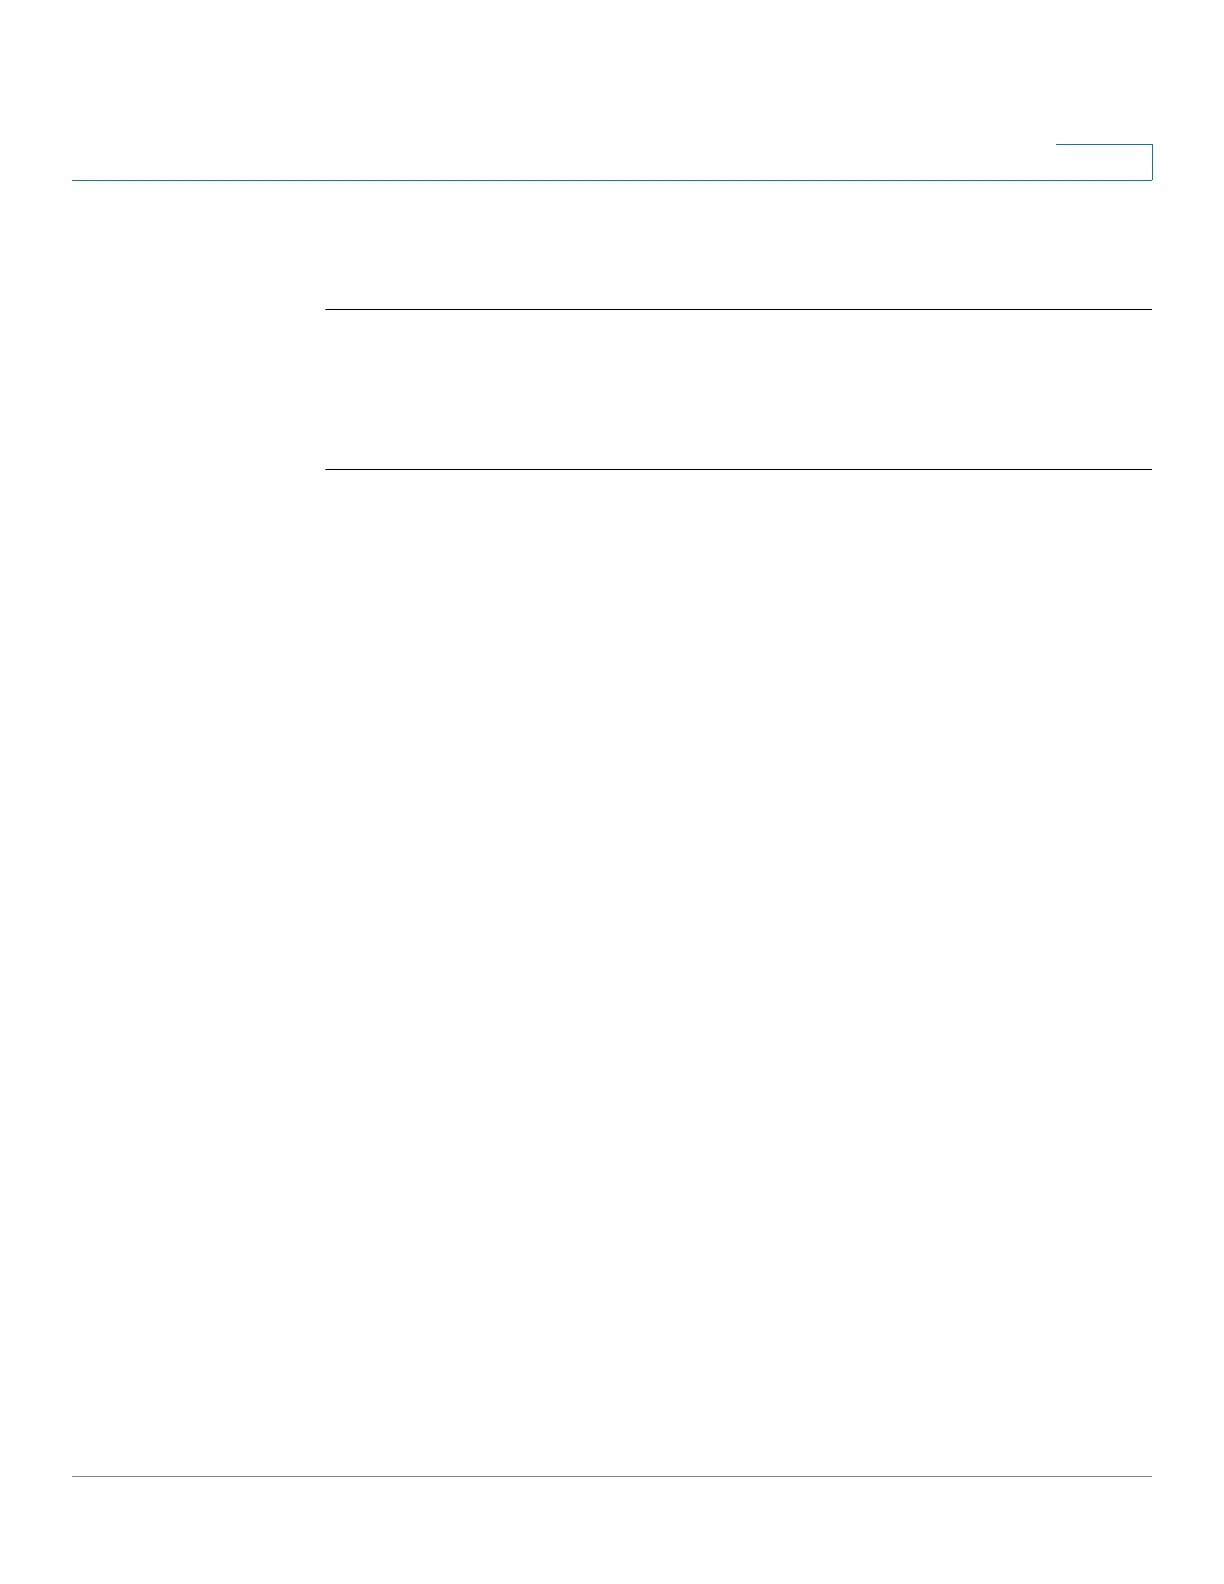Viewport: 1224px width, 1584px height.
Task: Click blank area between the two black rules
Action: (738, 389)
